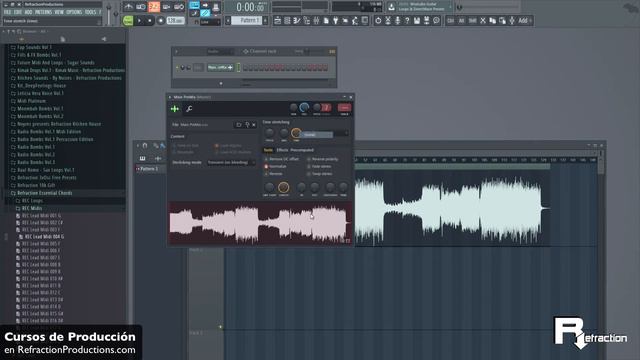Click the copy icon in shortcut toolbar
The height and width of the screenshot is (360, 640).
coord(493,20)
